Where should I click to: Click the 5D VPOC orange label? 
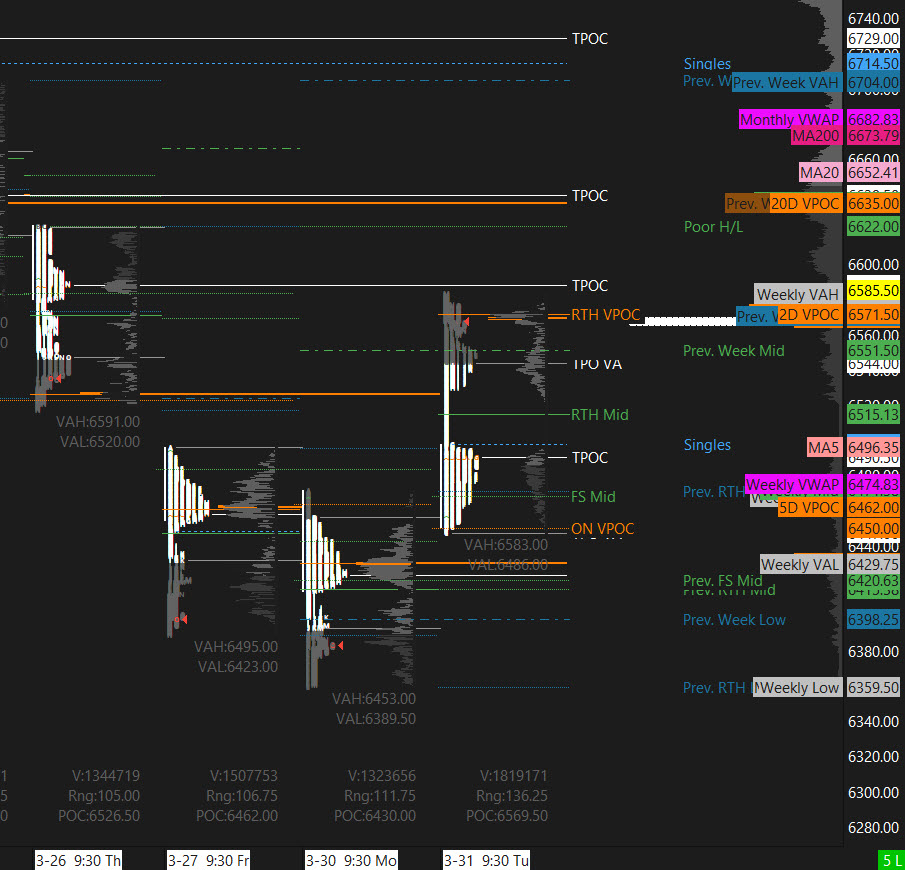point(809,508)
